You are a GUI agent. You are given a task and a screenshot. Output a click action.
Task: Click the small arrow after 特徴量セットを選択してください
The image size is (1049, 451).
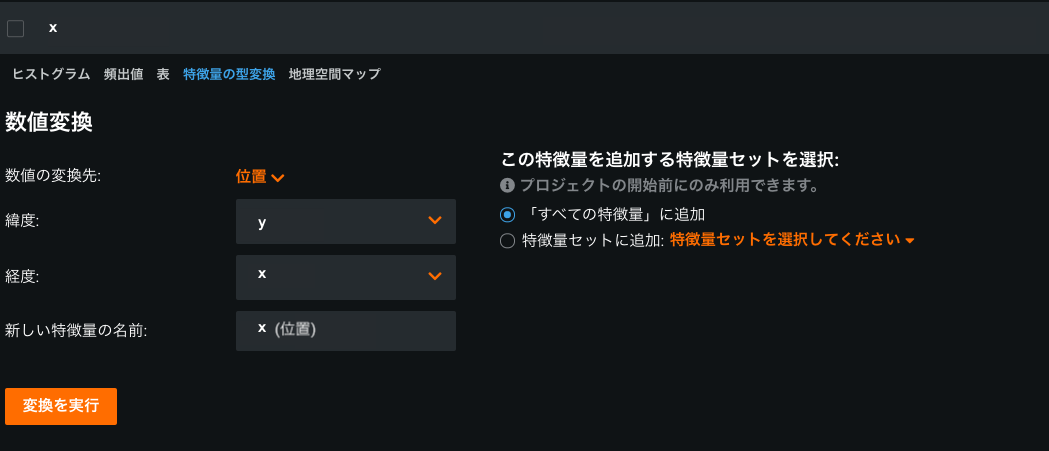pyautogui.click(x=910, y=241)
